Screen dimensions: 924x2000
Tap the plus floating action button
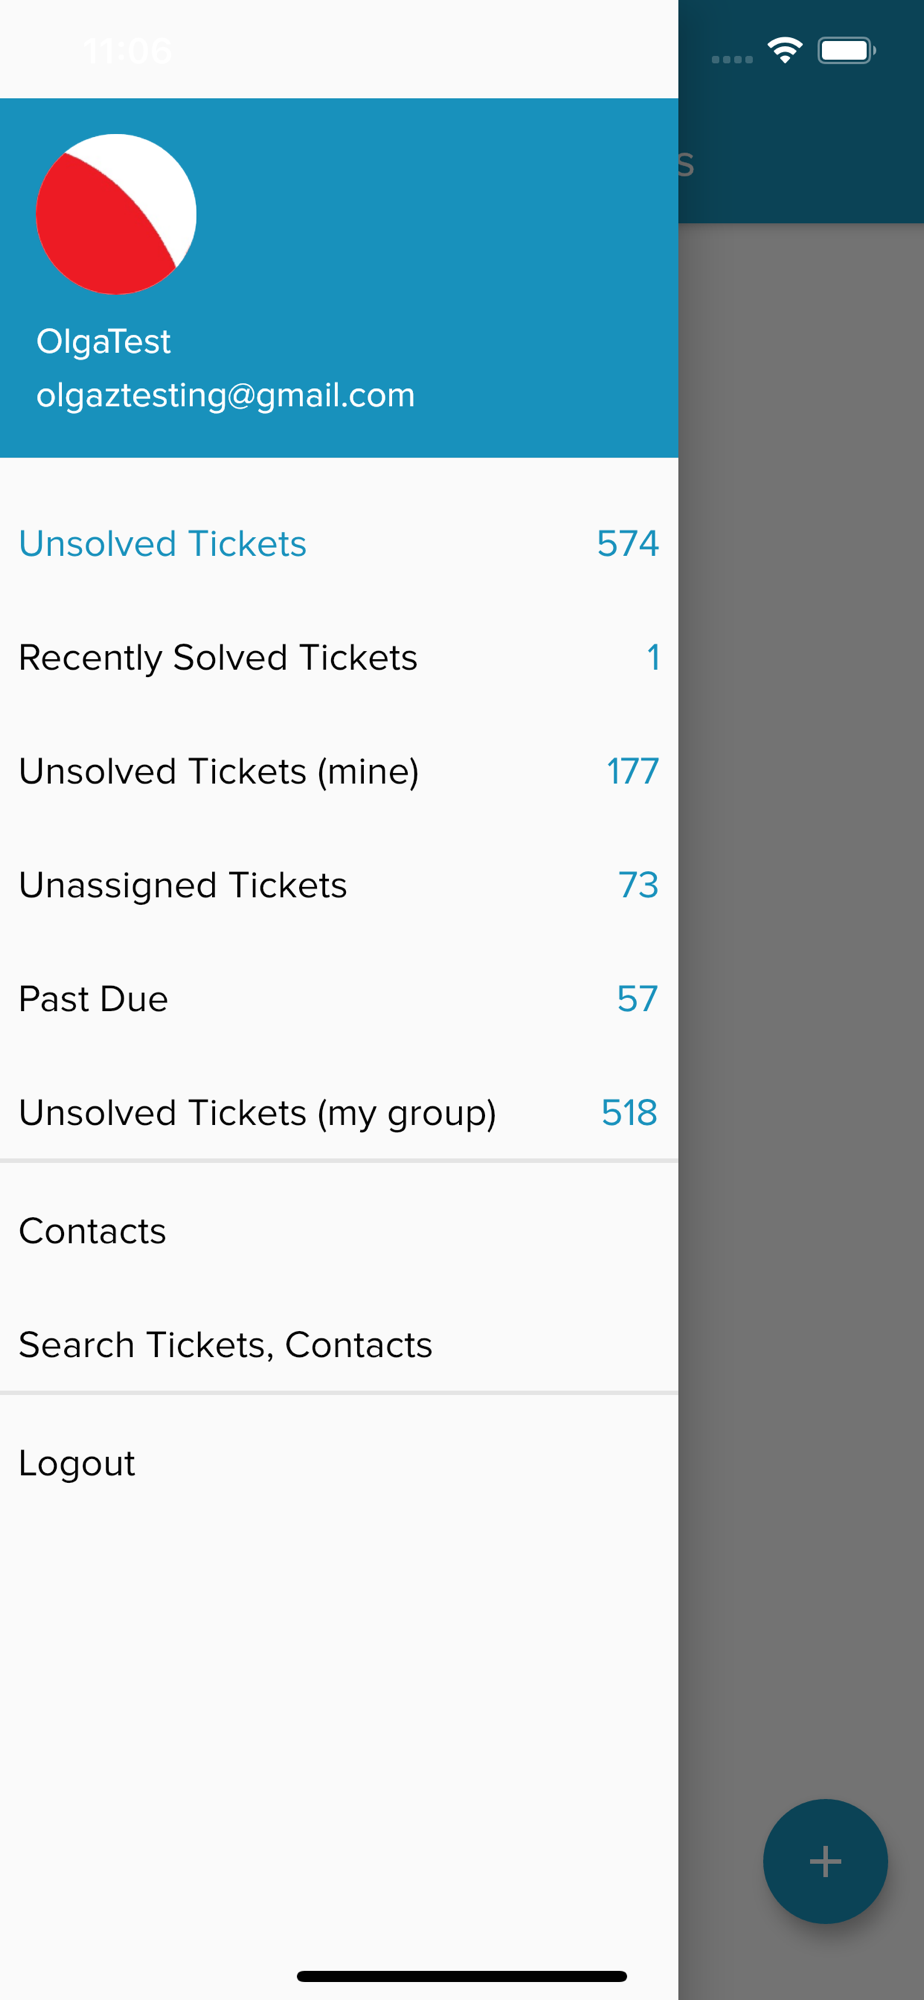825,1861
